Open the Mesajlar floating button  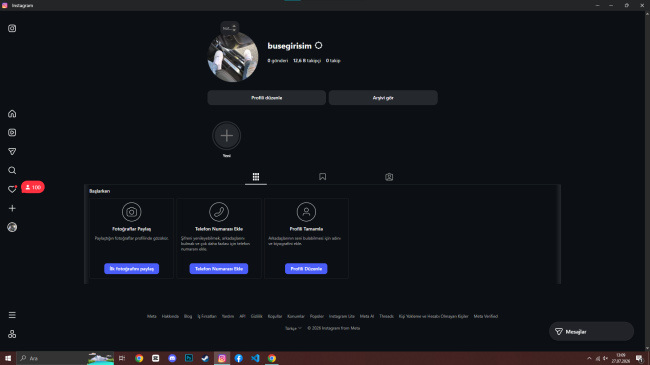pyautogui.click(x=592, y=332)
